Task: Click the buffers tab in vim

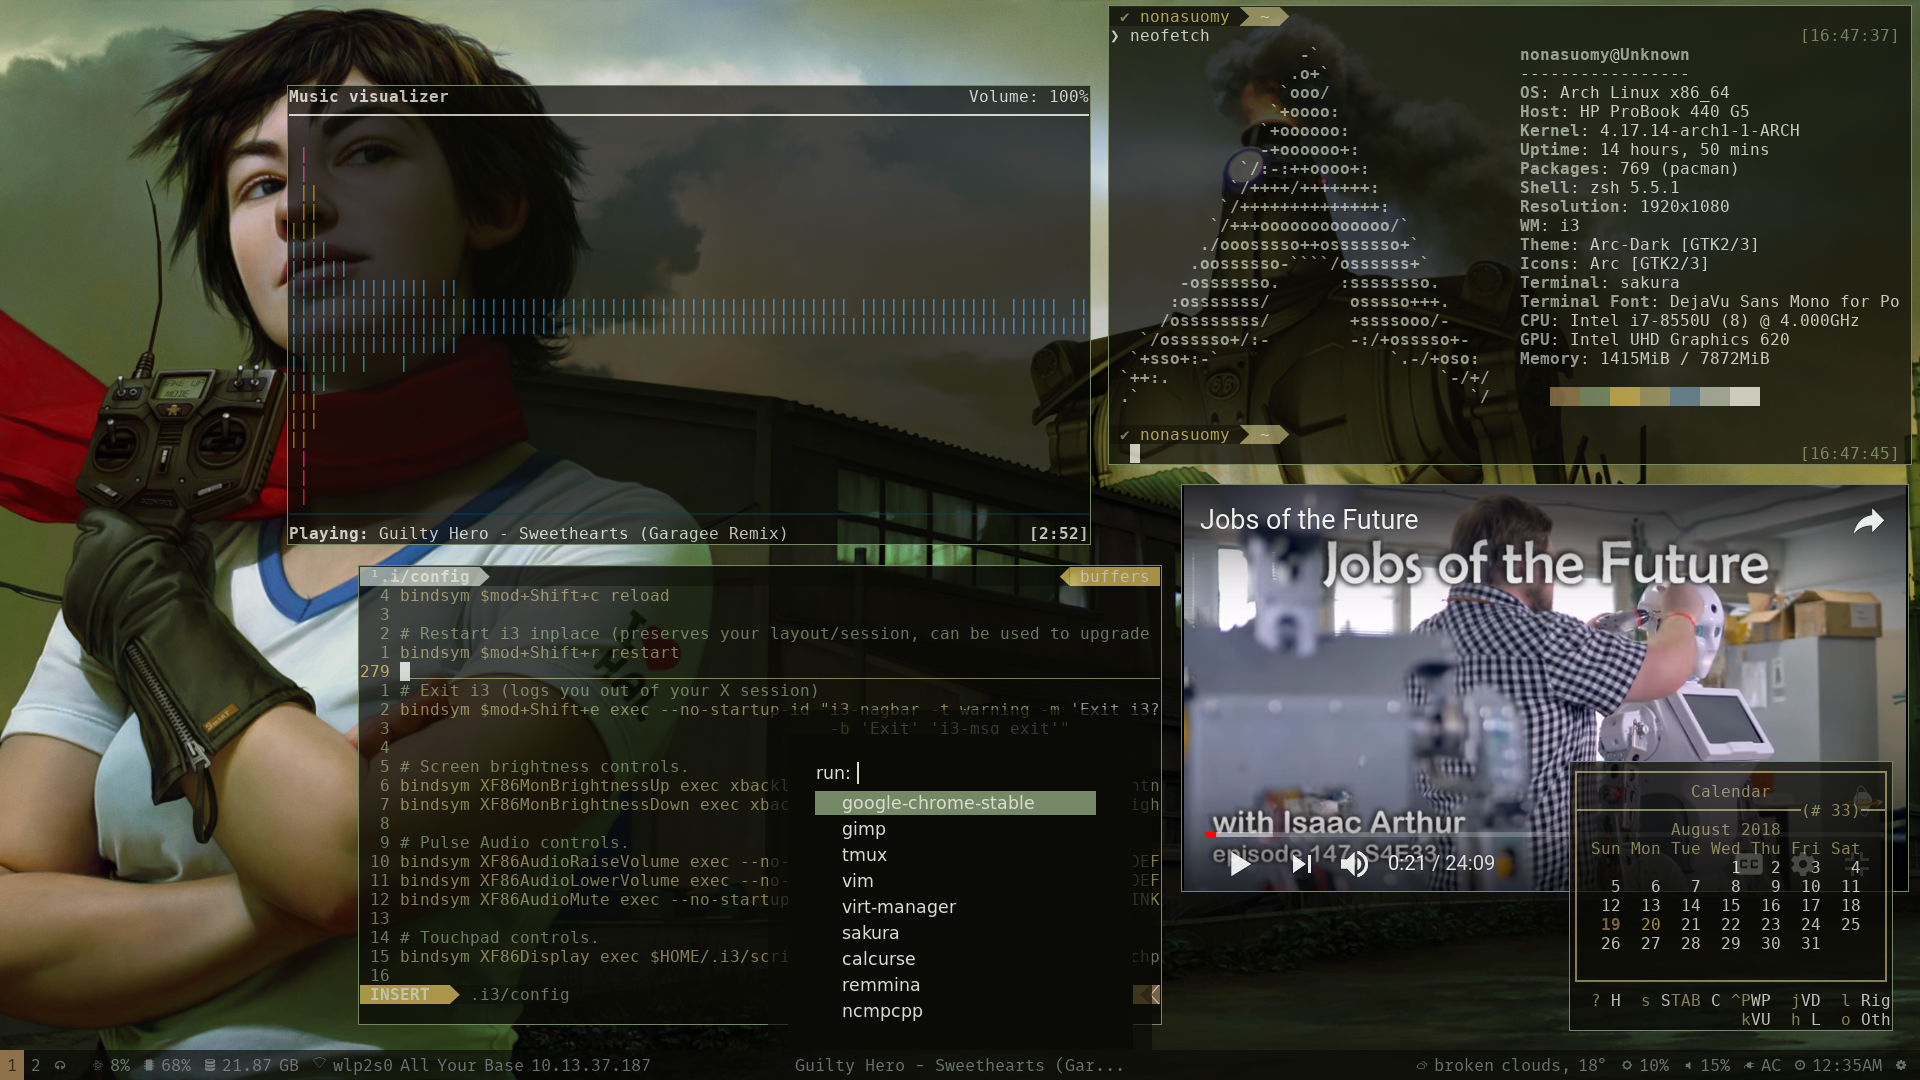Action: (1113, 576)
